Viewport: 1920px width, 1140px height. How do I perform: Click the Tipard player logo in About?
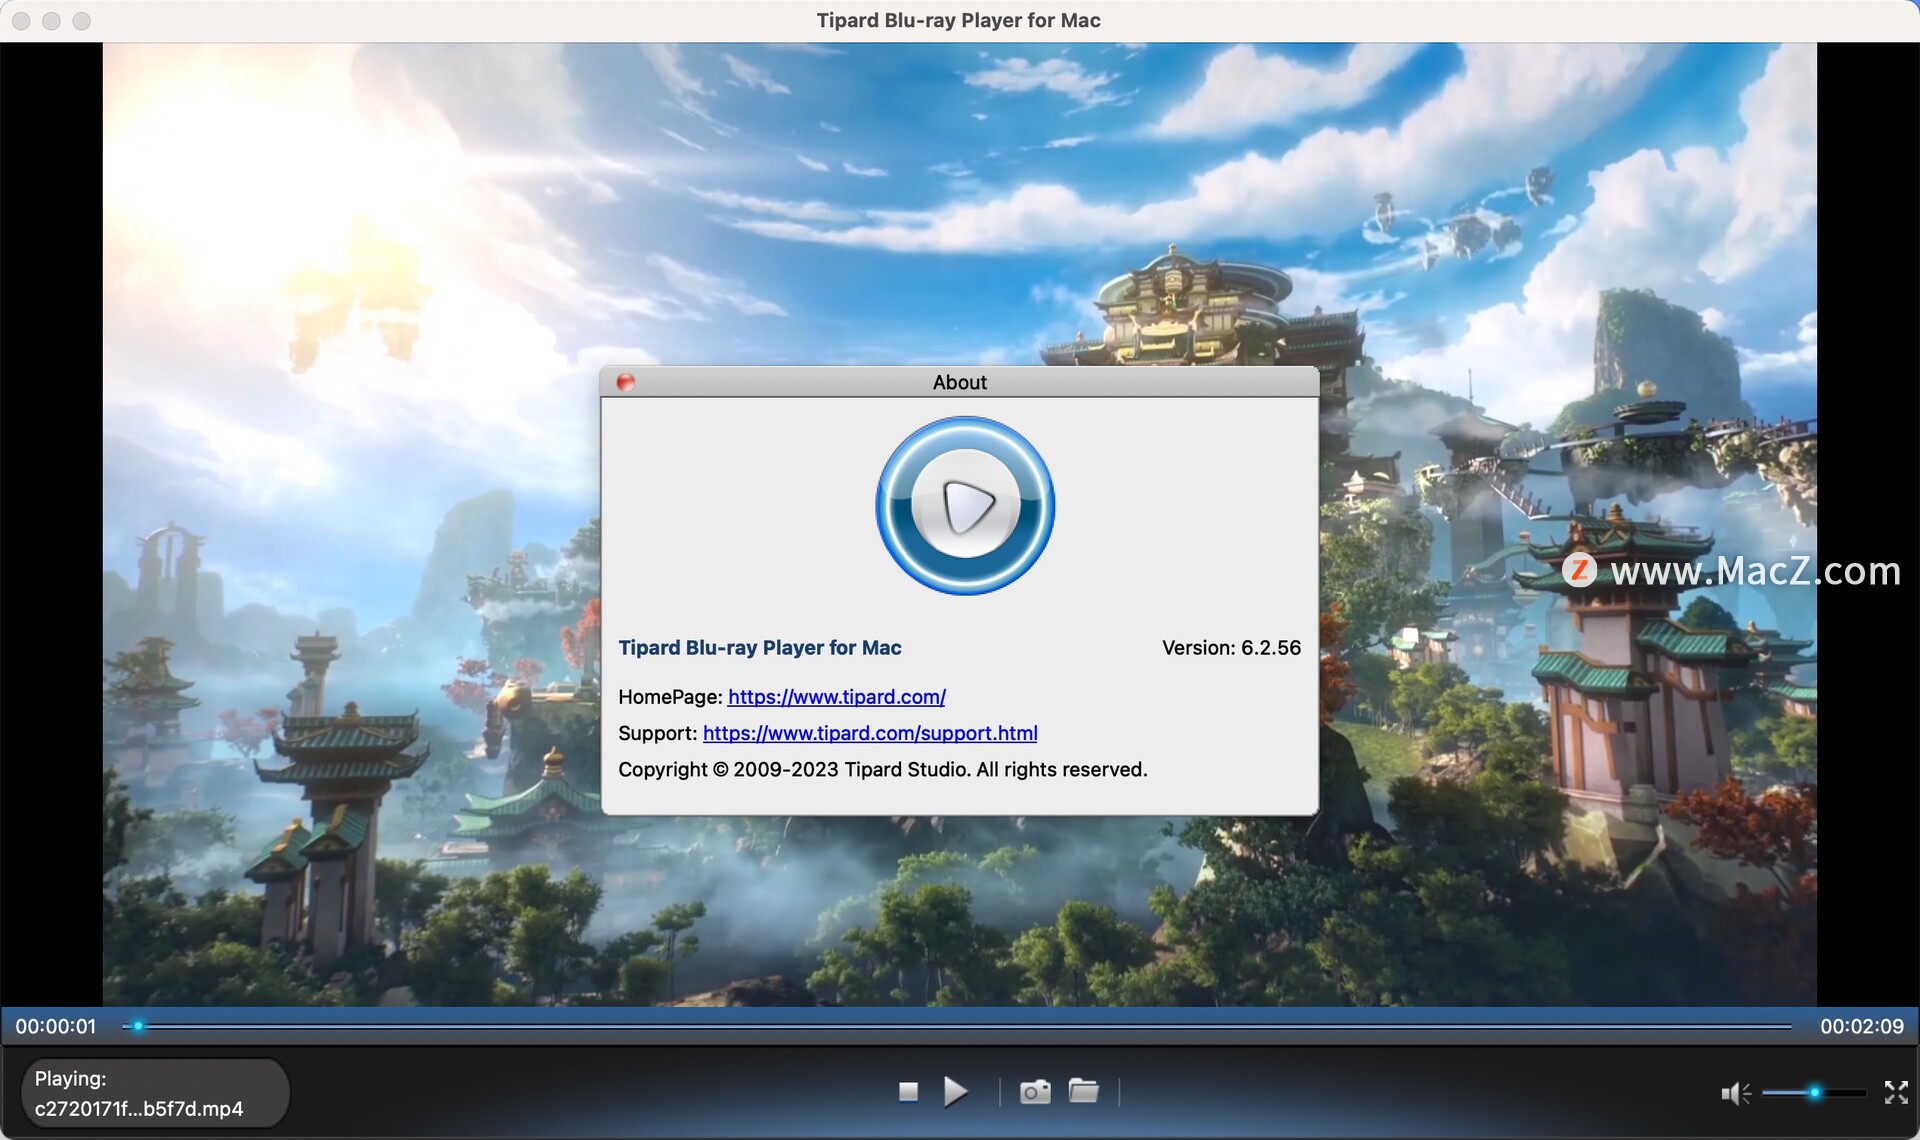coord(965,506)
